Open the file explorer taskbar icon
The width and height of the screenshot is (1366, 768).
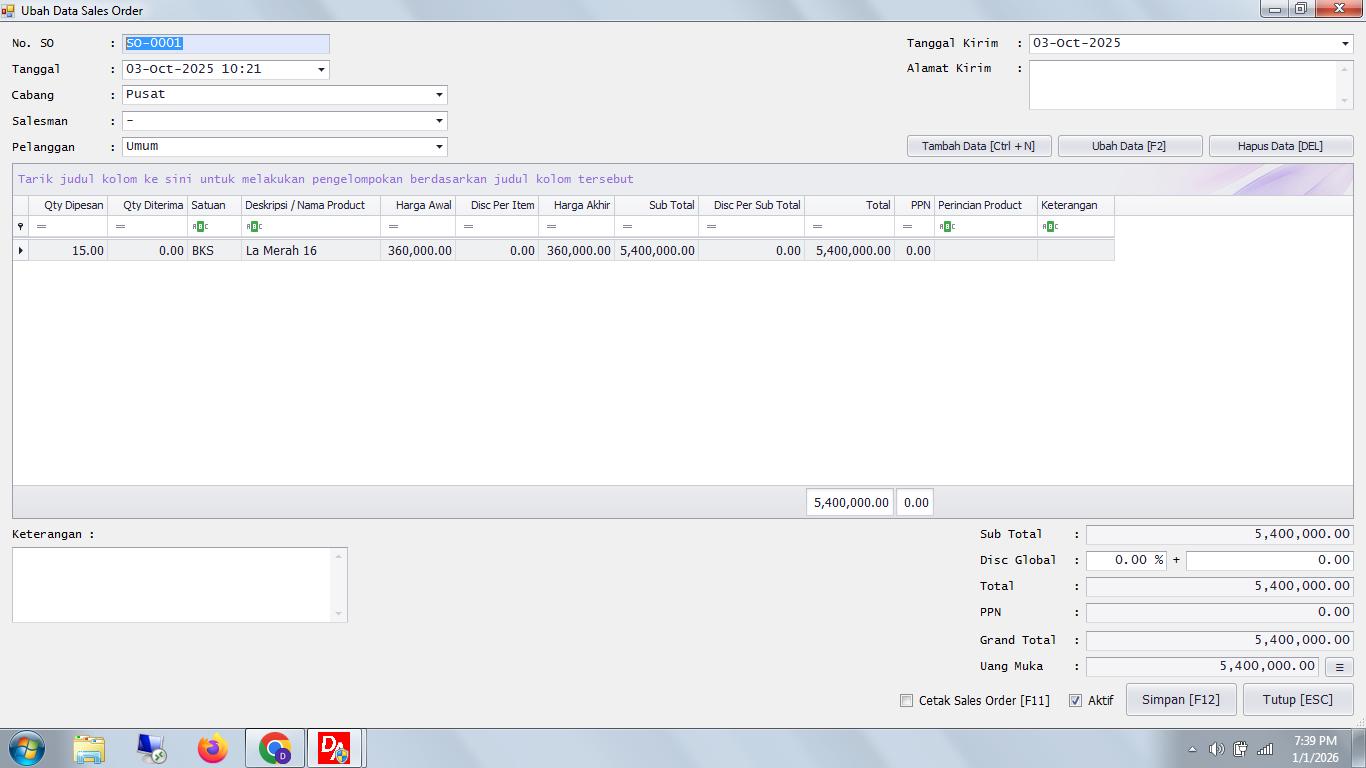click(x=89, y=748)
